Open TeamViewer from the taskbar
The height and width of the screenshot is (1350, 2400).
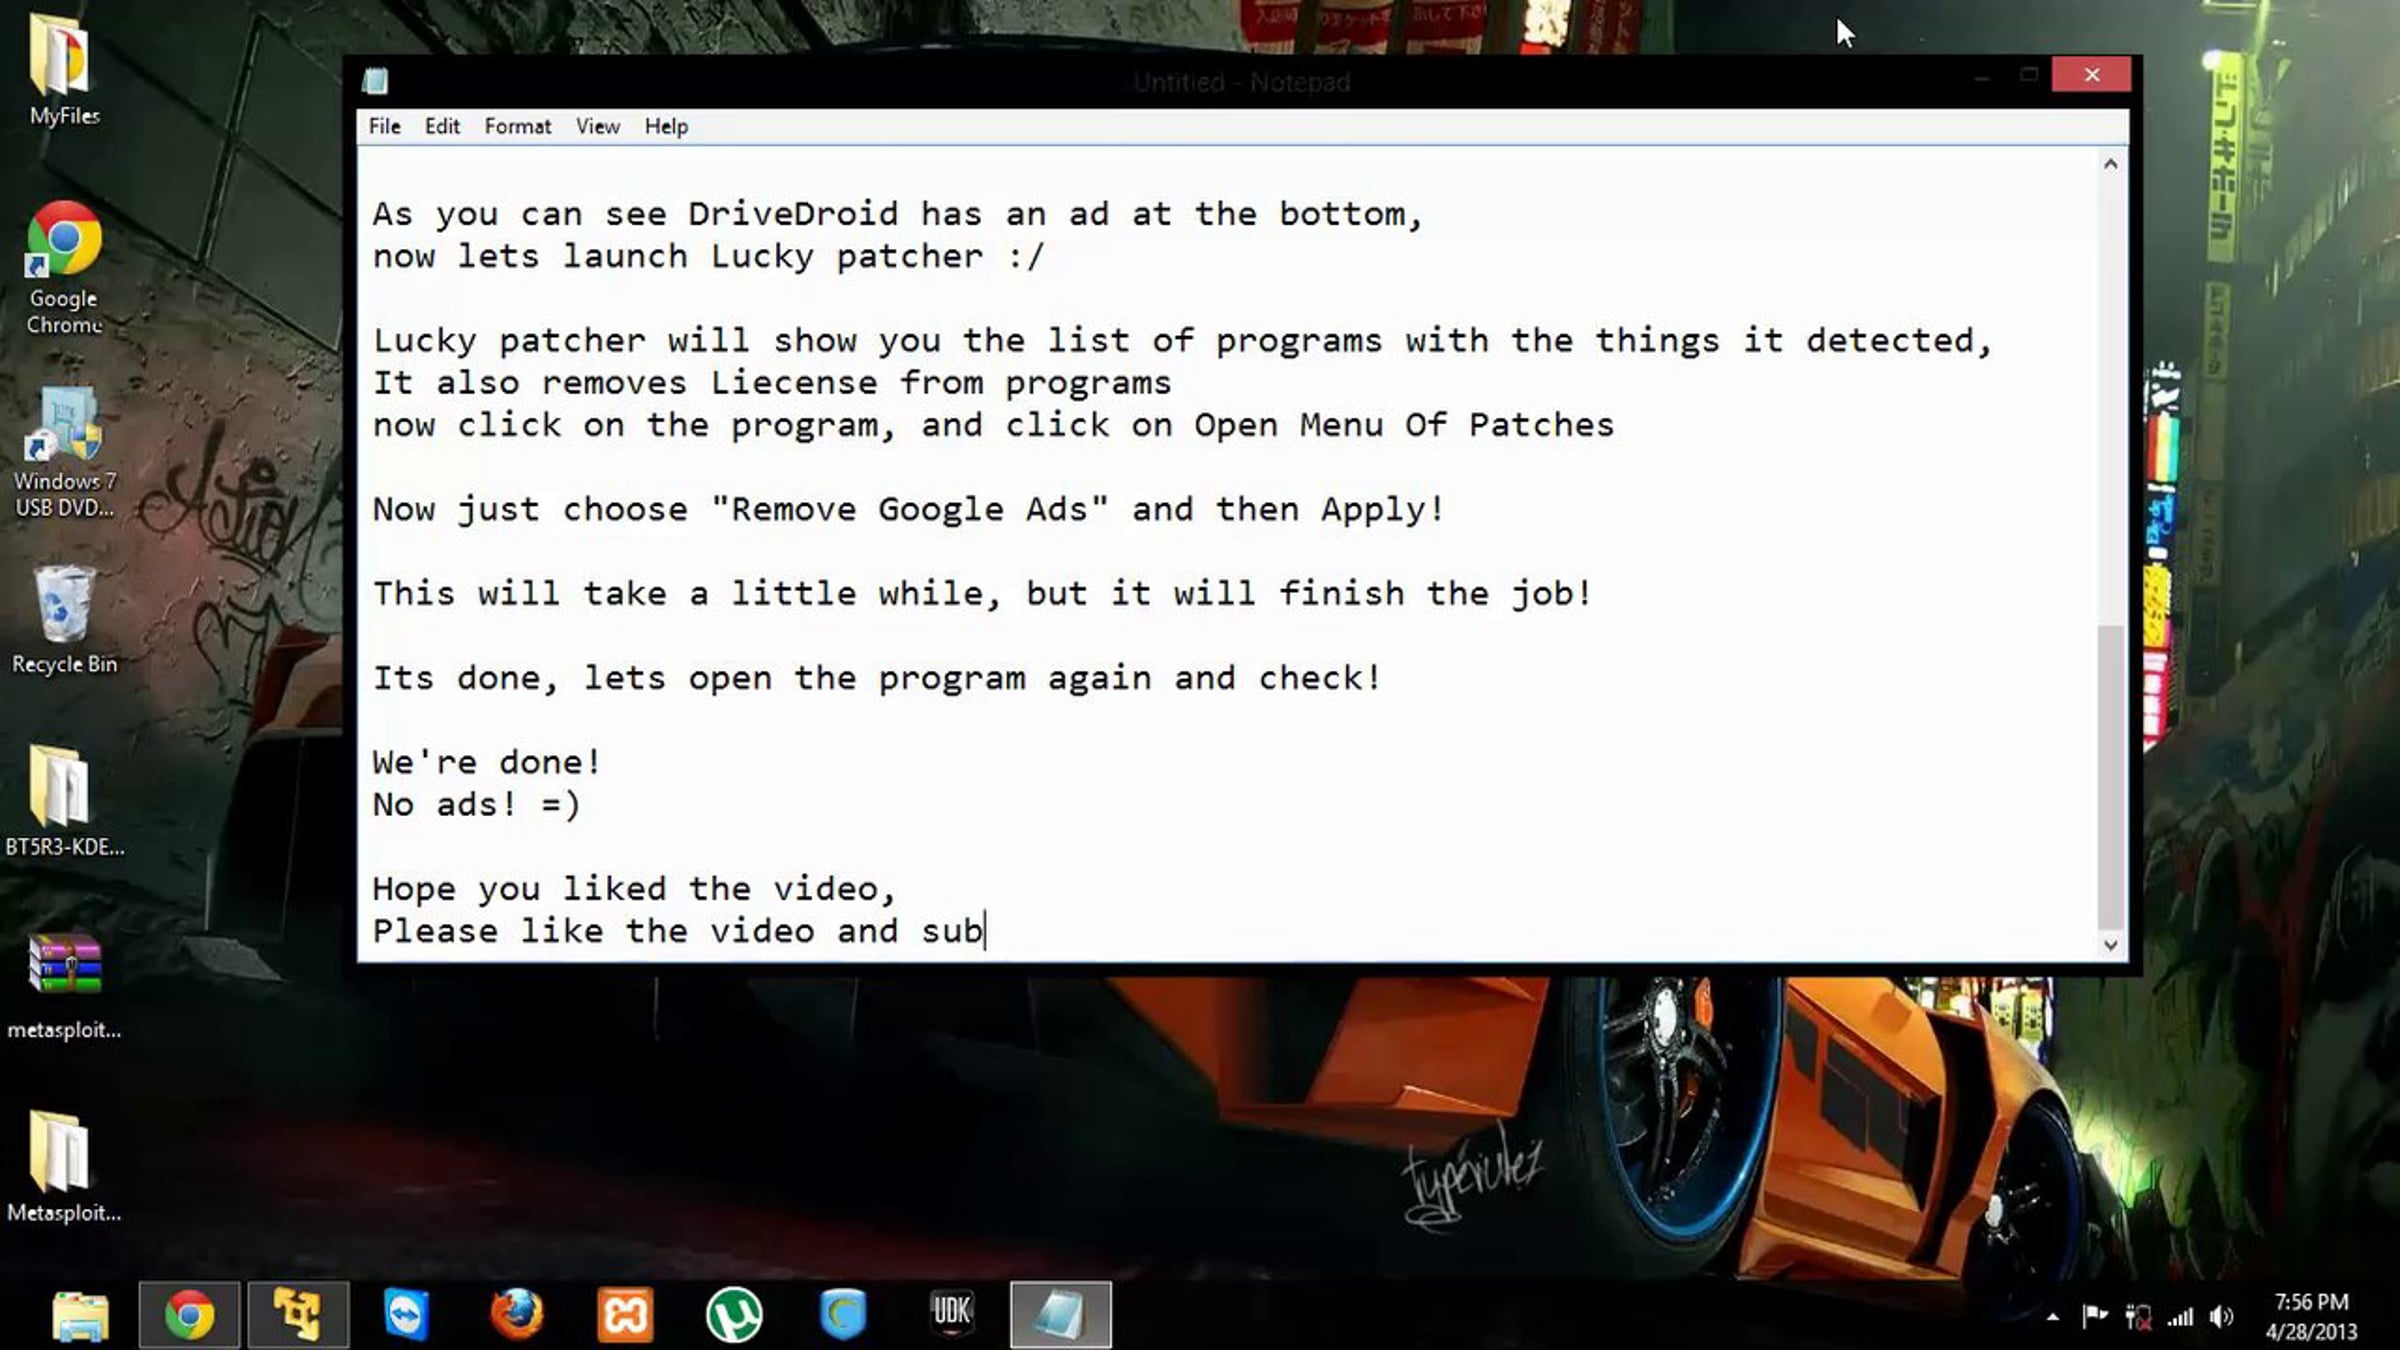(x=407, y=1314)
